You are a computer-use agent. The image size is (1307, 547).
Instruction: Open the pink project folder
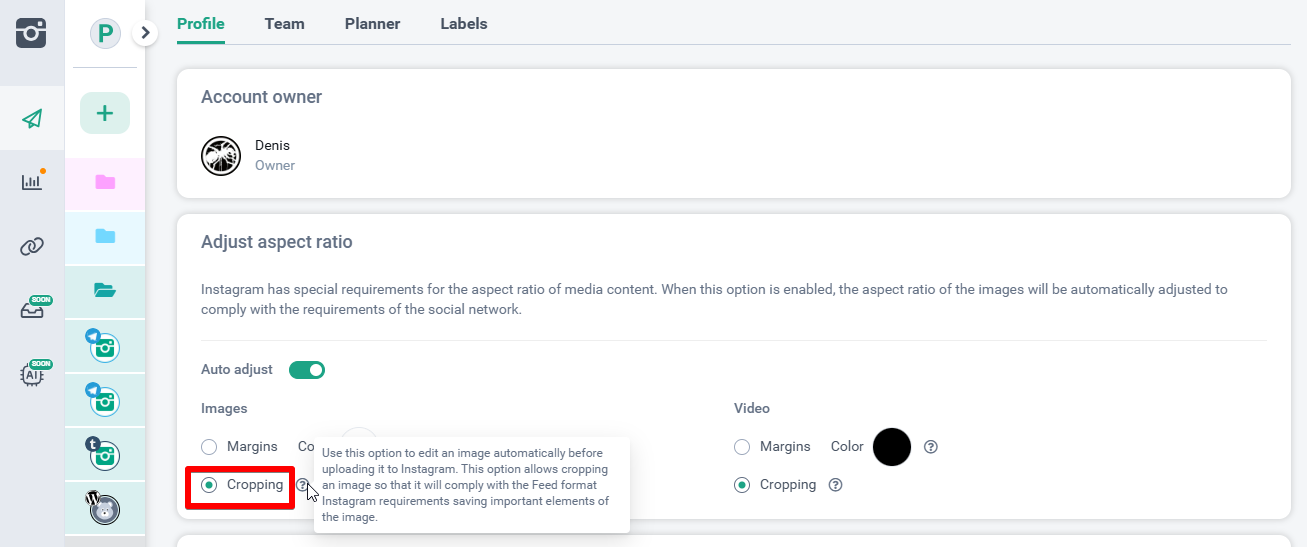(x=105, y=182)
